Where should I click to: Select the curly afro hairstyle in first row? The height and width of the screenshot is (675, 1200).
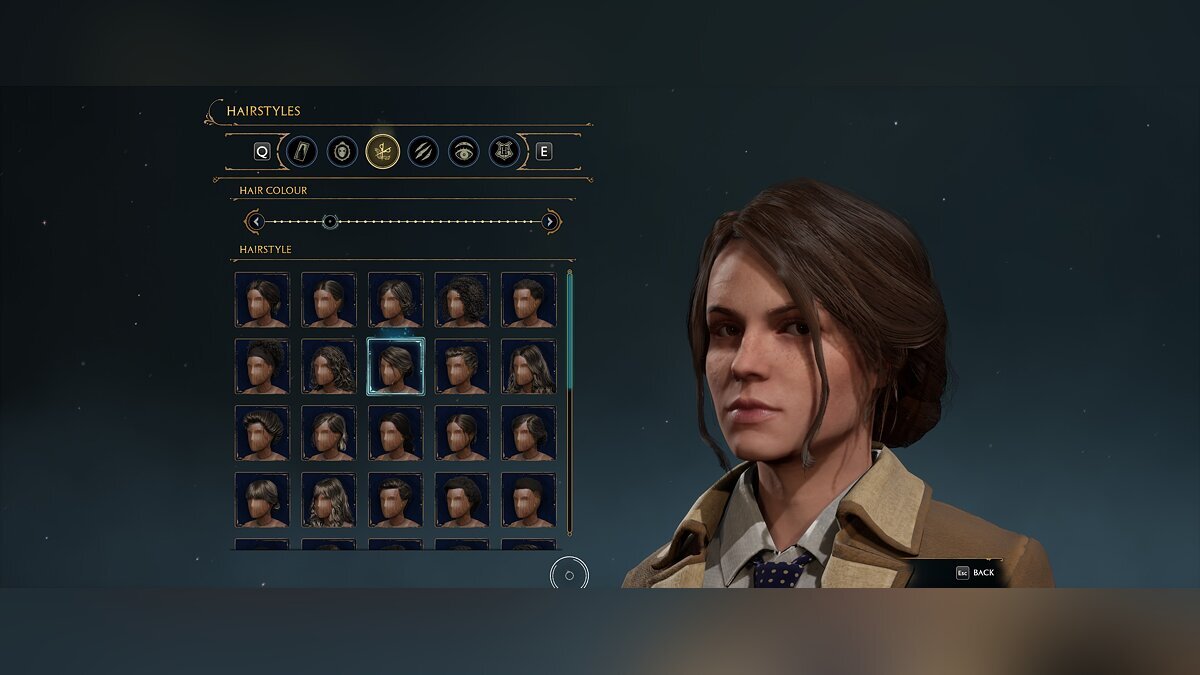point(462,299)
